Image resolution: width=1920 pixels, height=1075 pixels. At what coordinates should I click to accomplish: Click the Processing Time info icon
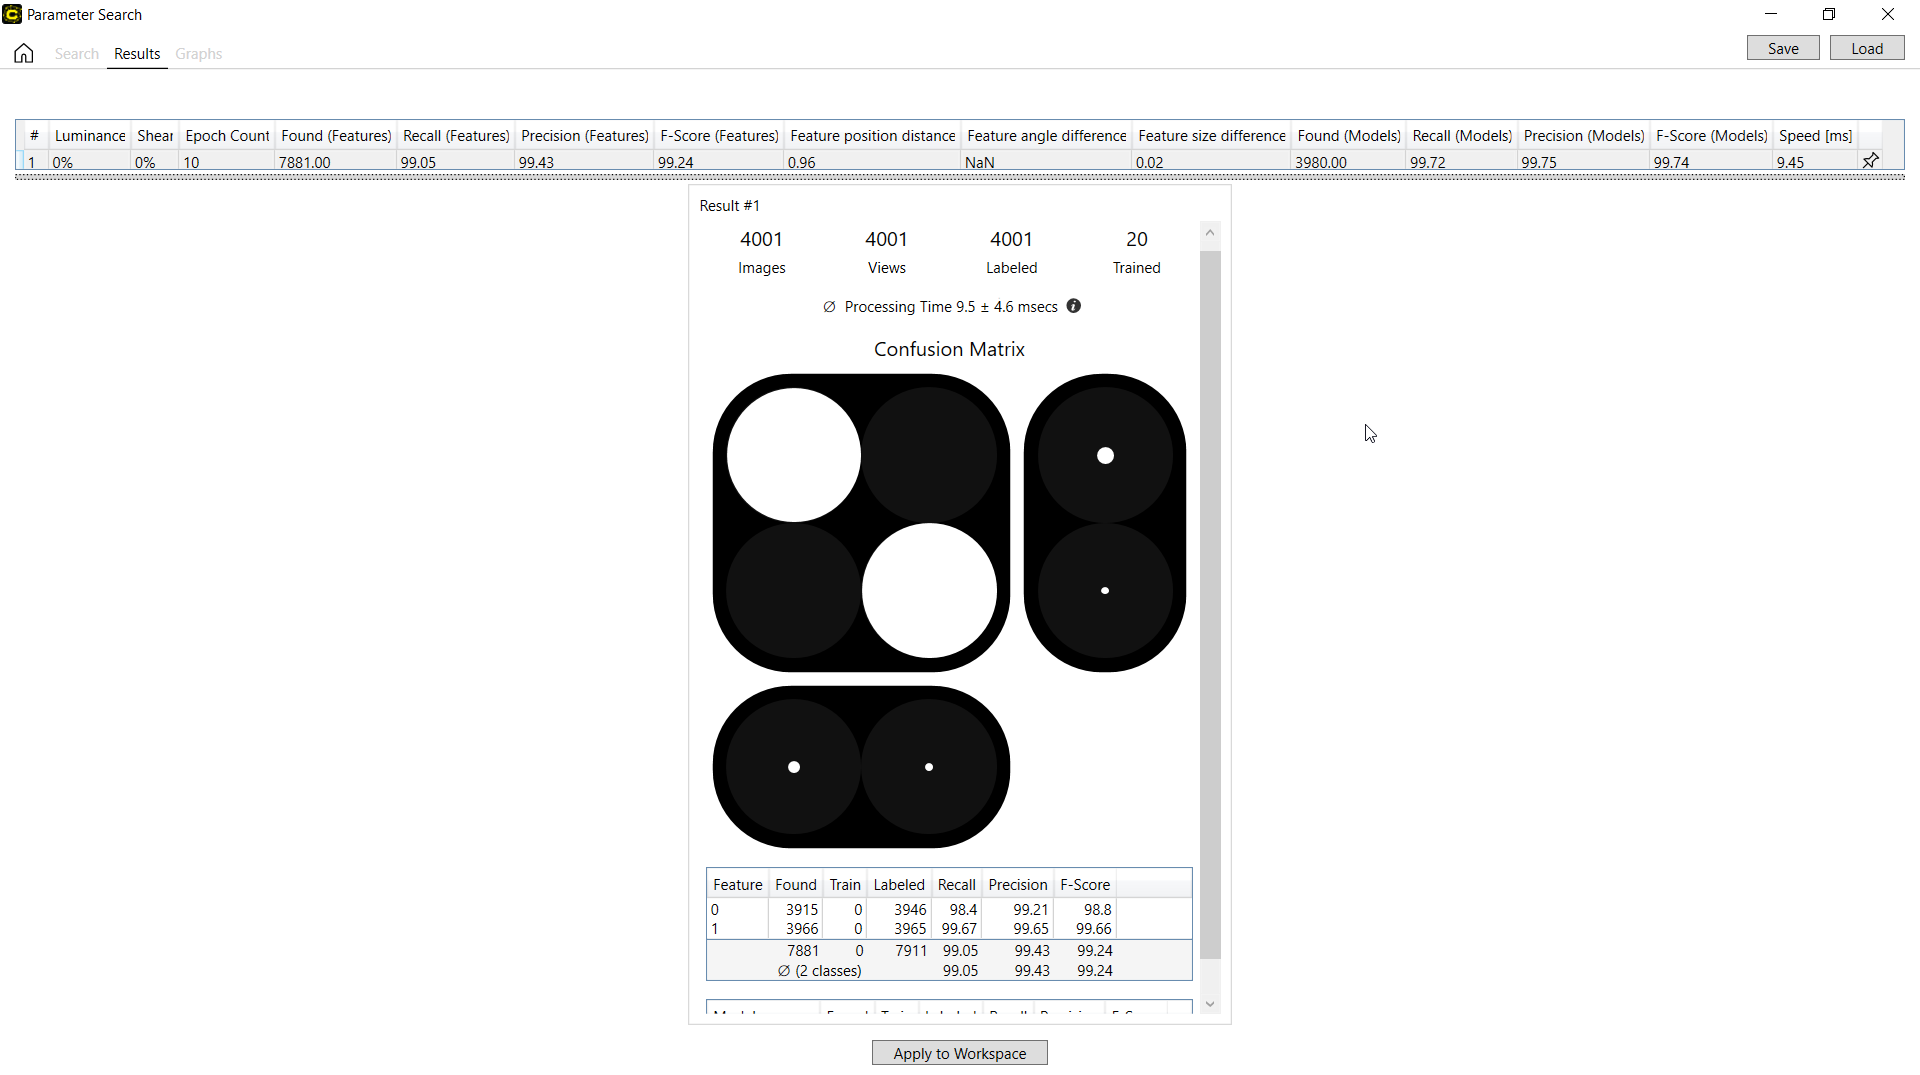(x=1073, y=306)
